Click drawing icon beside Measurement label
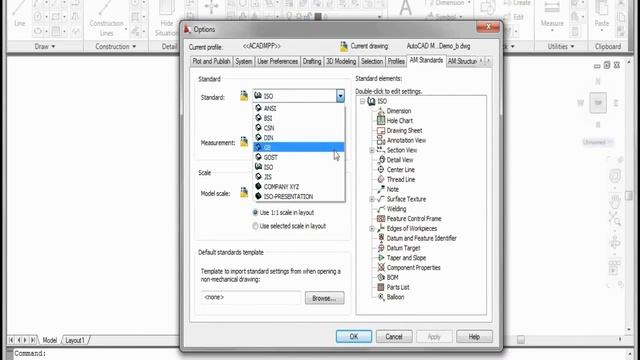This screenshot has width=640, height=360. click(x=244, y=142)
